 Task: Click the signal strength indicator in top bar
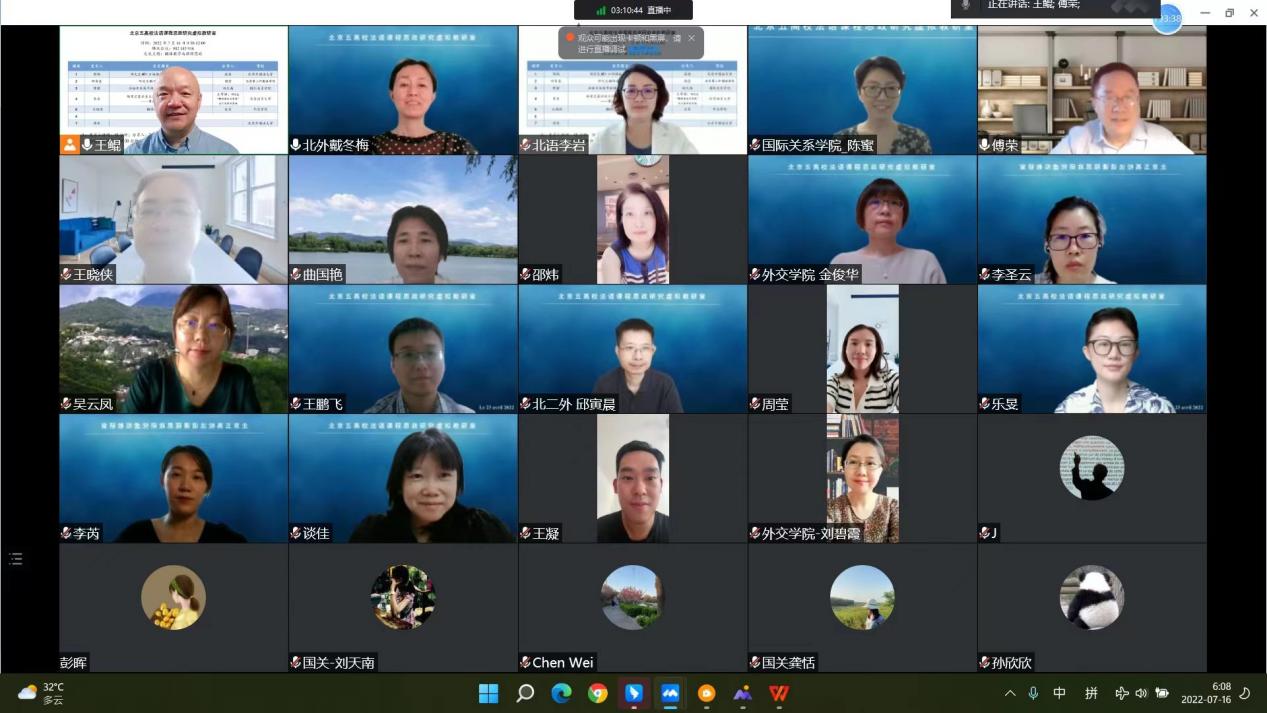601,10
